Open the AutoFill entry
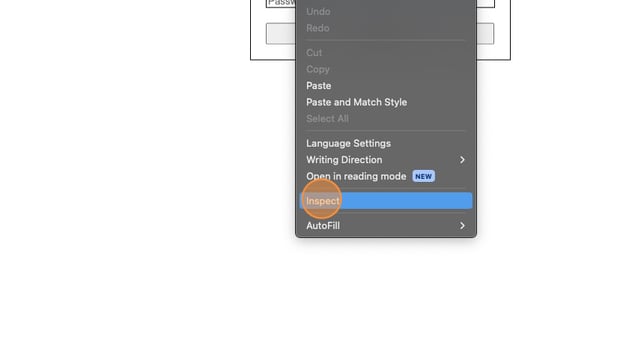The width and height of the screenshot is (644, 360). 386,225
